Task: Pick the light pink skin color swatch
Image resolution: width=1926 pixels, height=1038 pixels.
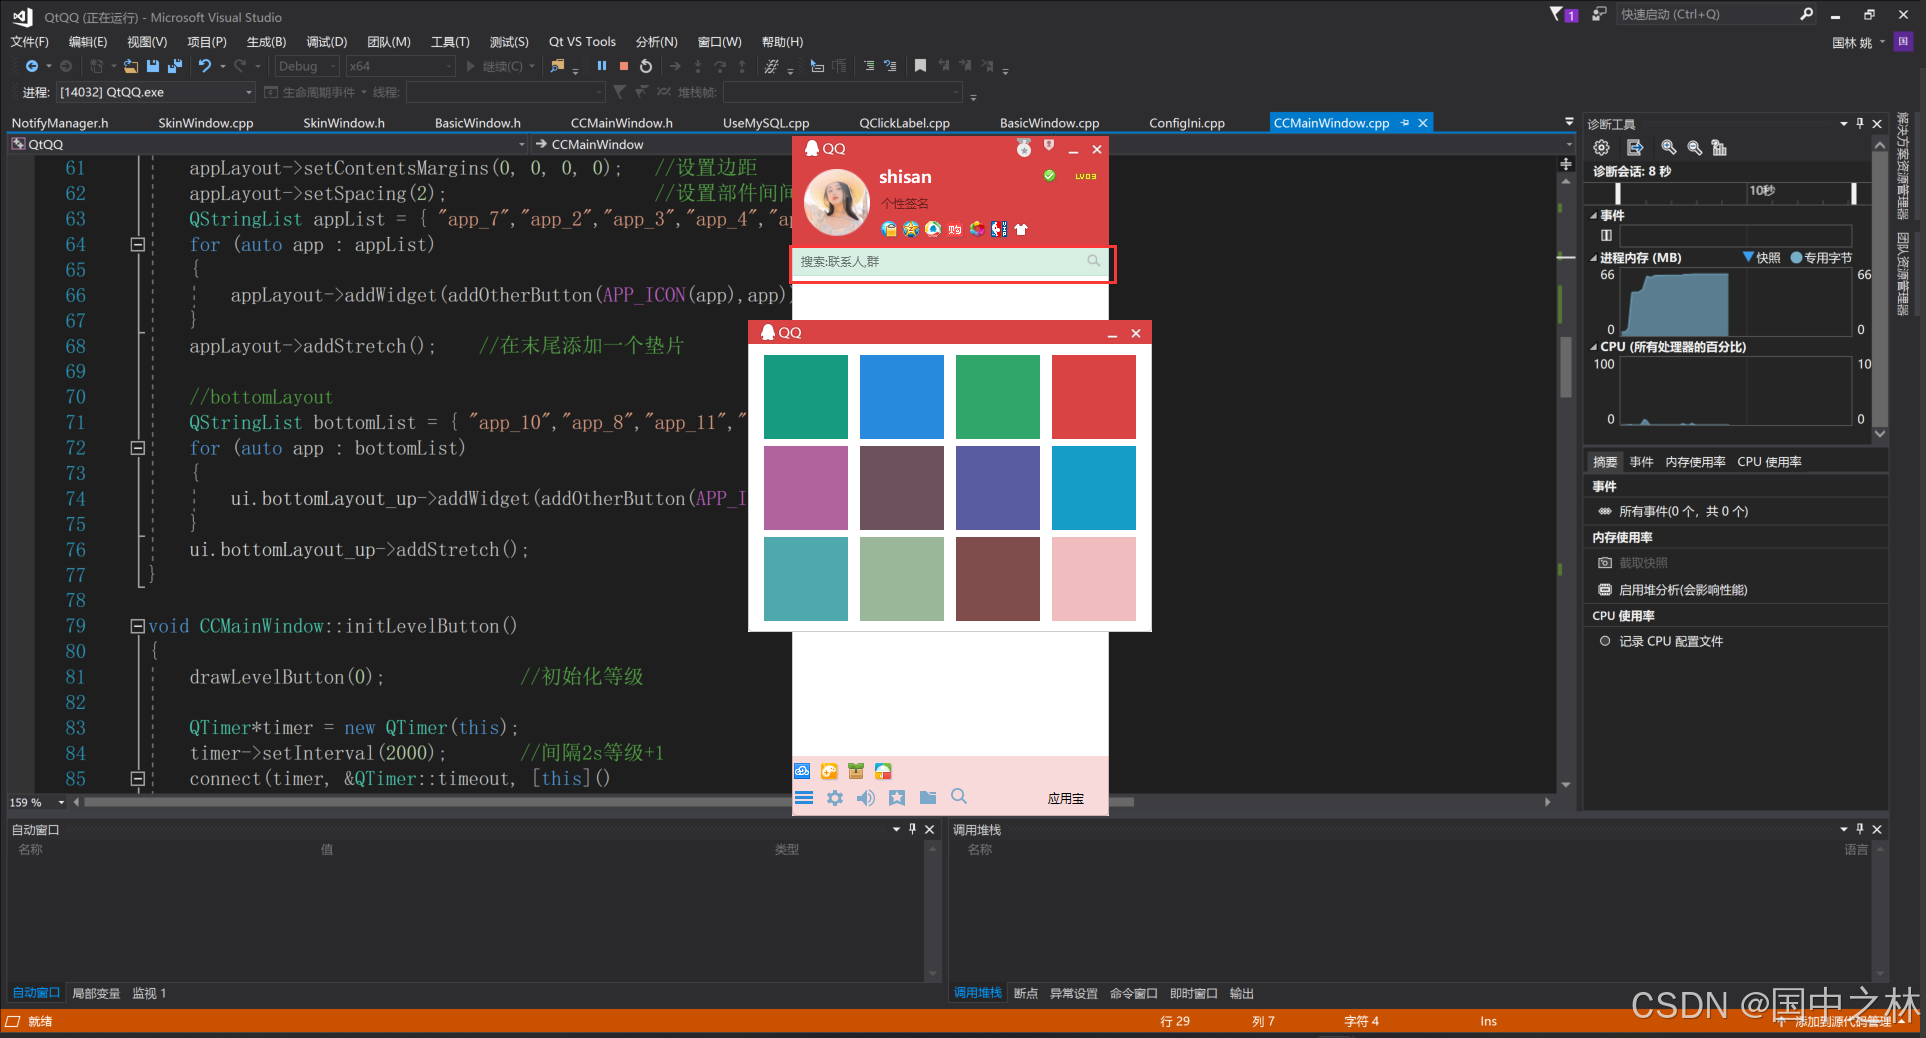Action: (x=1093, y=579)
